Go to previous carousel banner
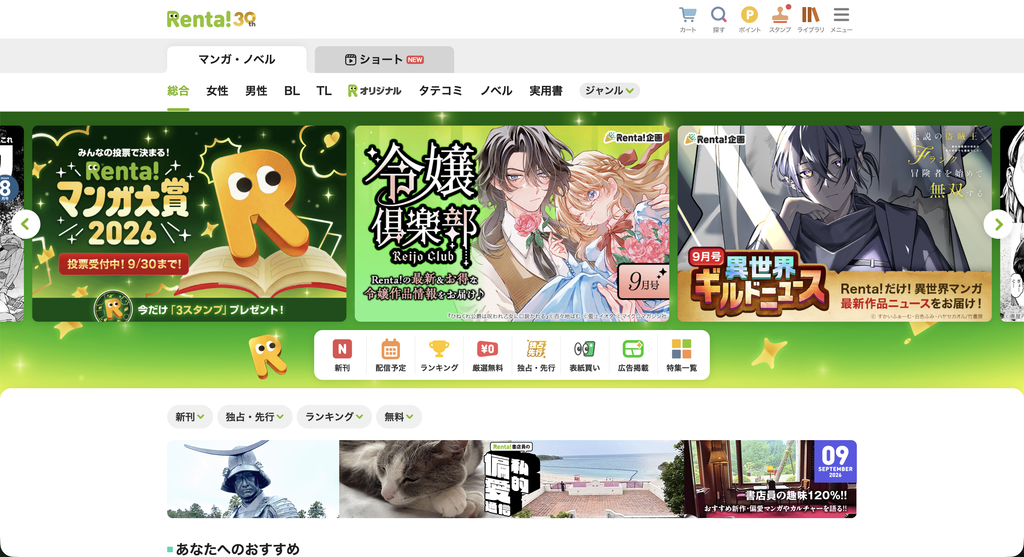 pos(25,224)
